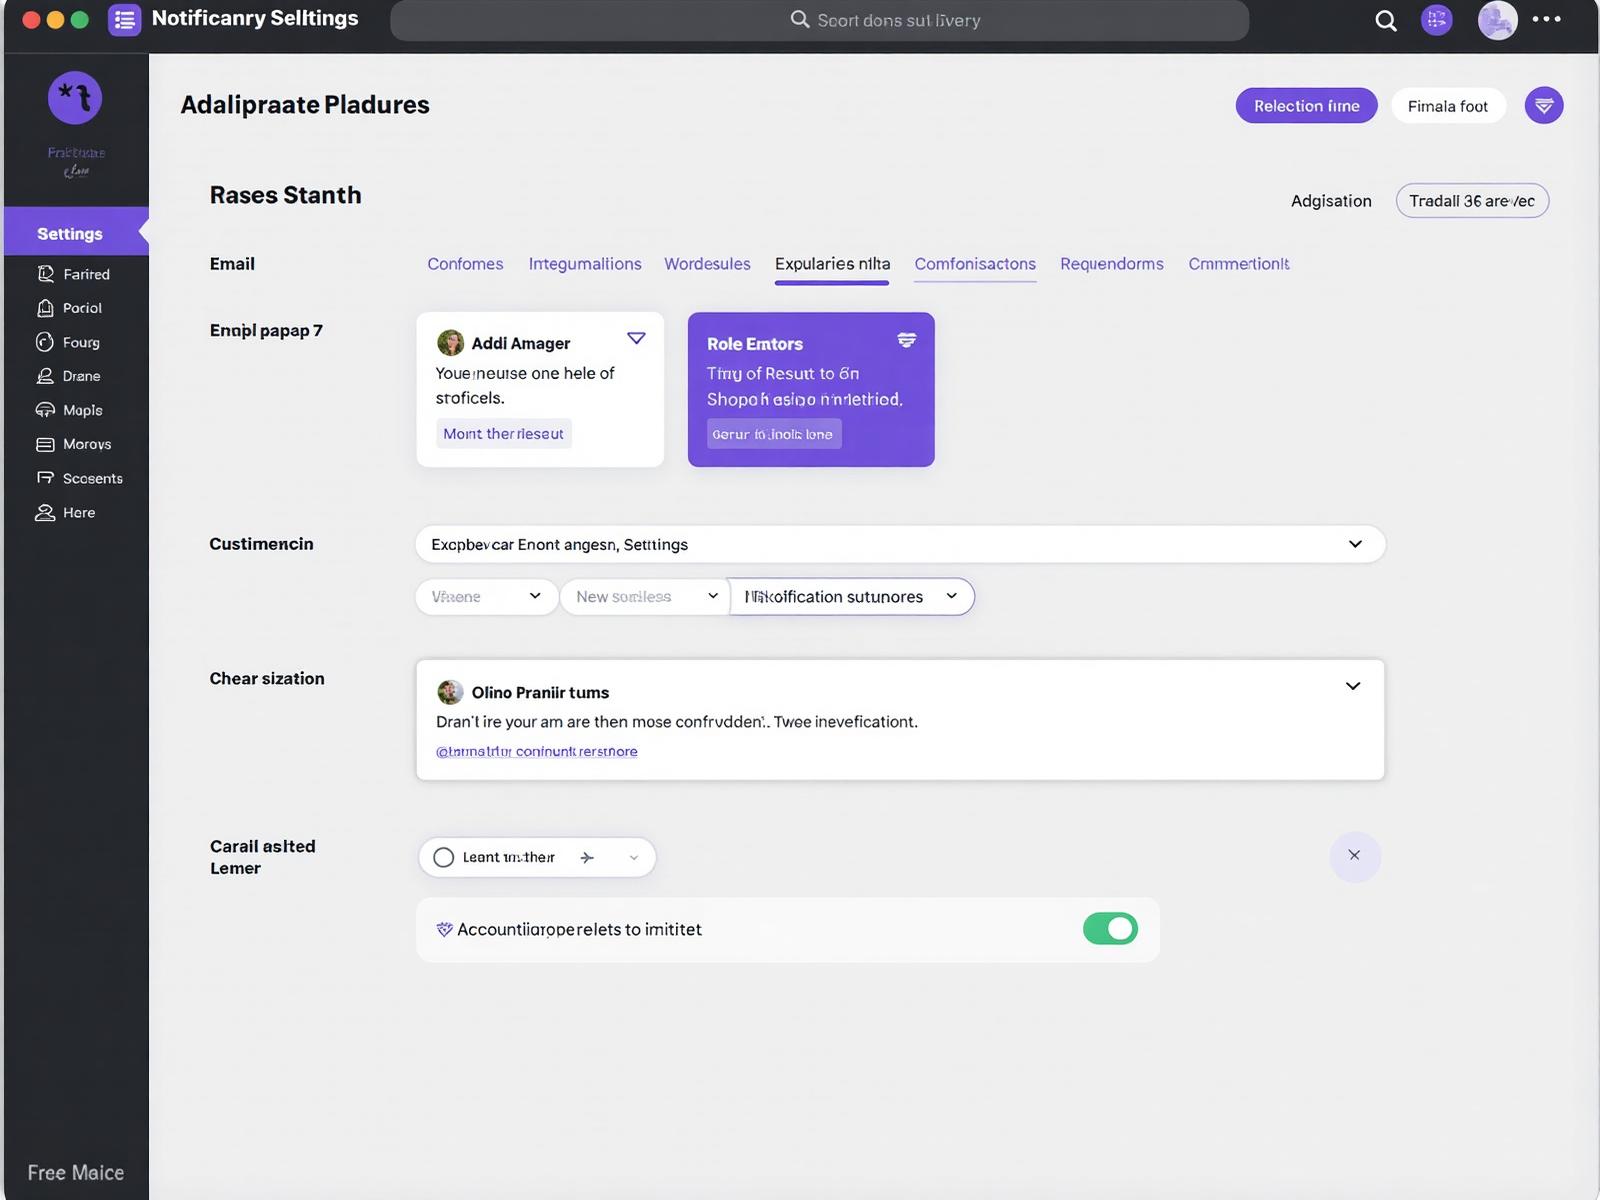Toggle the Accountiiarope relets switch off

click(1110, 929)
